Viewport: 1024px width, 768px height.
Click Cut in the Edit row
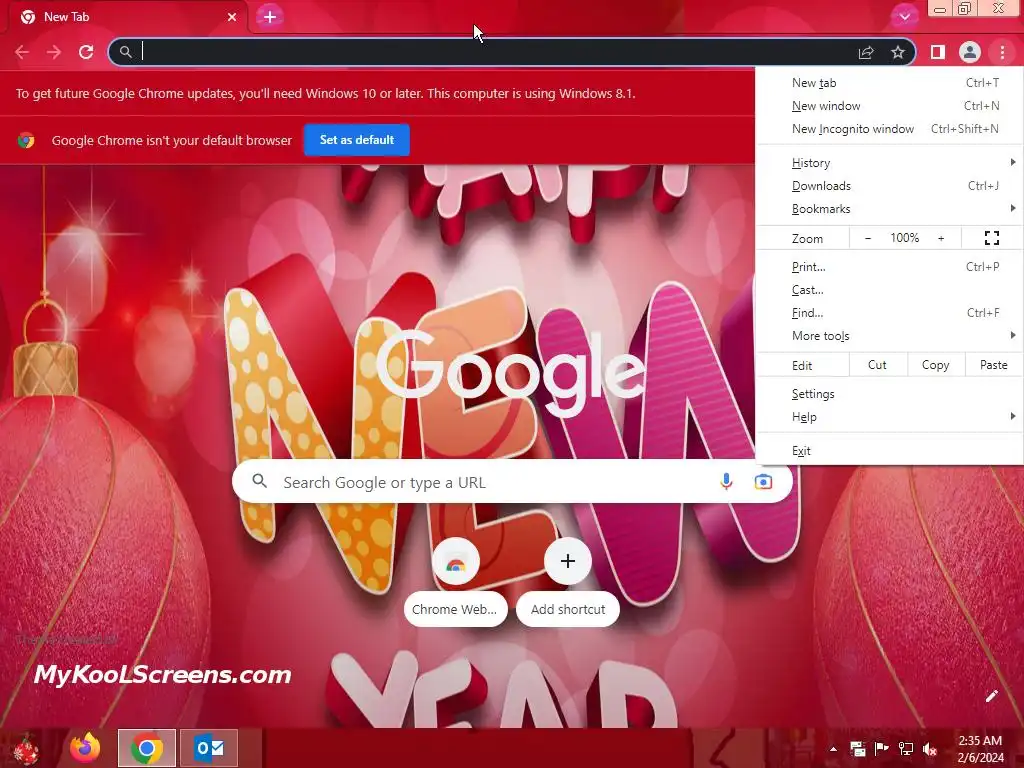point(878,365)
